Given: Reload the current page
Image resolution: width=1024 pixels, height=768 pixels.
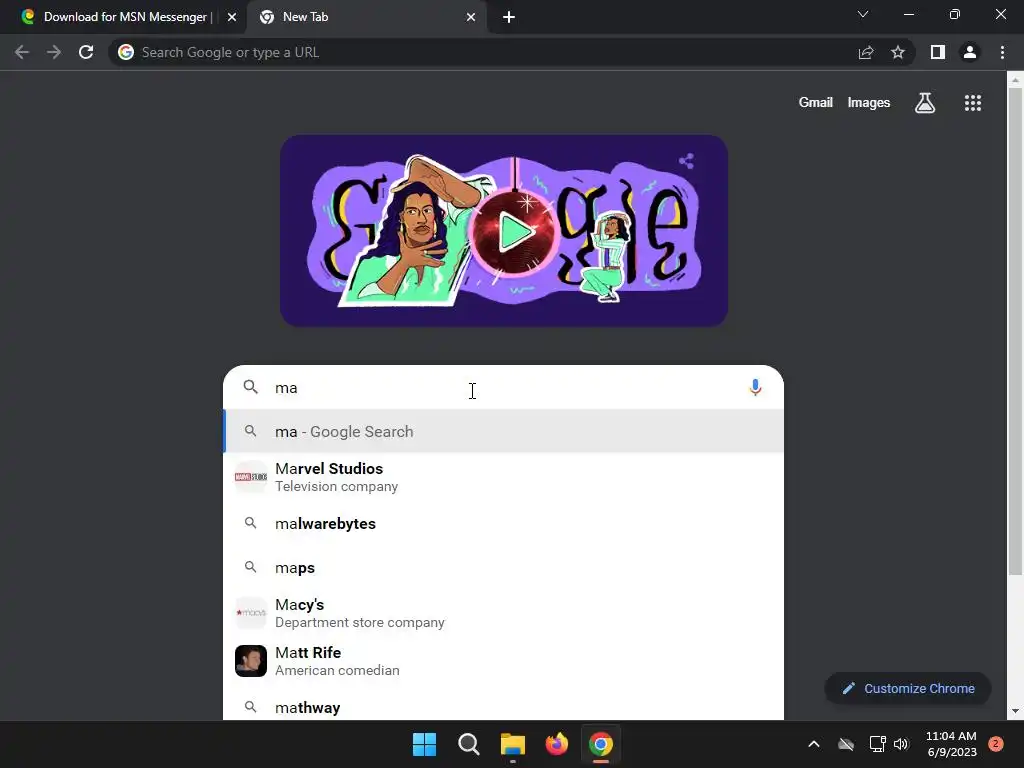Looking at the screenshot, I should pos(86,52).
